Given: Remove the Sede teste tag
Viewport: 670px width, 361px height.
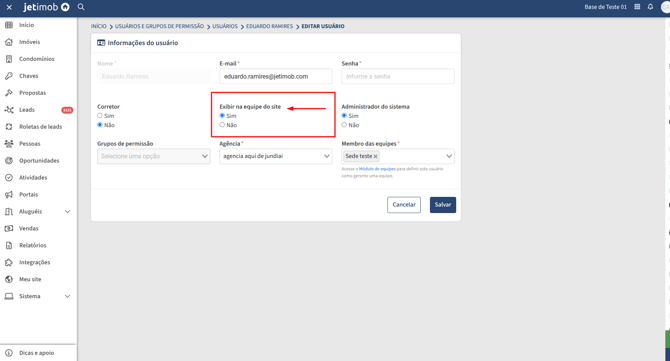Looking at the screenshot, I should (376, 156).
